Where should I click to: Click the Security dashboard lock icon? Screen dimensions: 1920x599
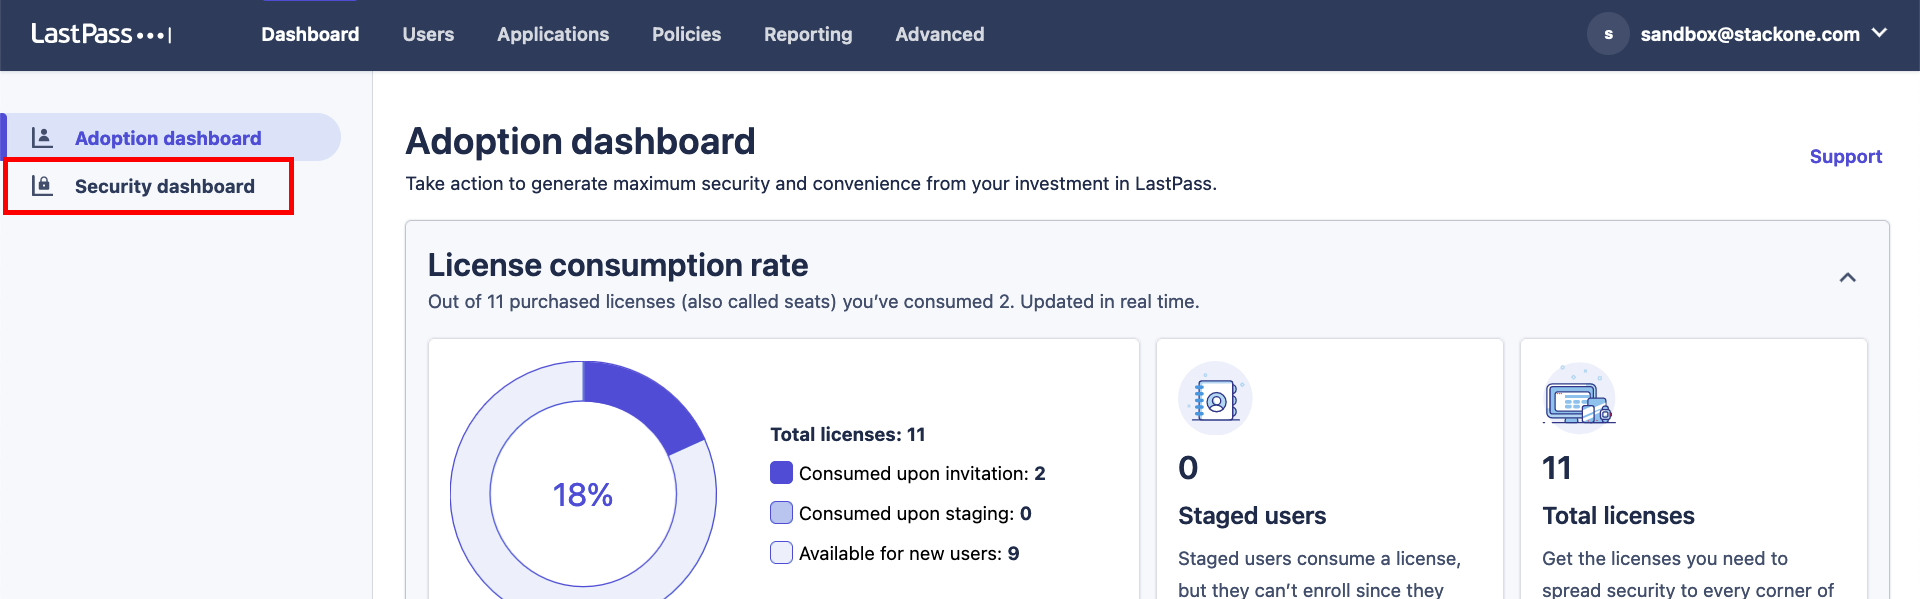pyautogui.click(x=42, y=185)
